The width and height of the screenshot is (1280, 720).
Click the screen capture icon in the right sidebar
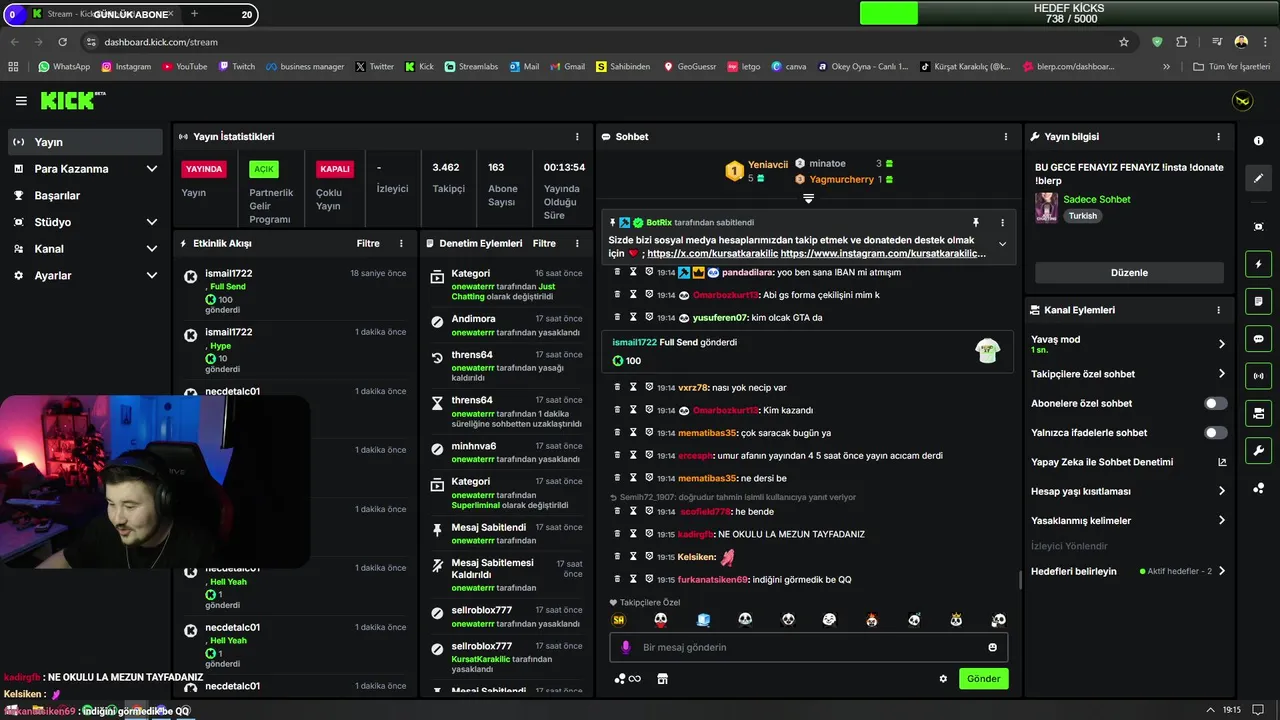tap(1258, 227)
